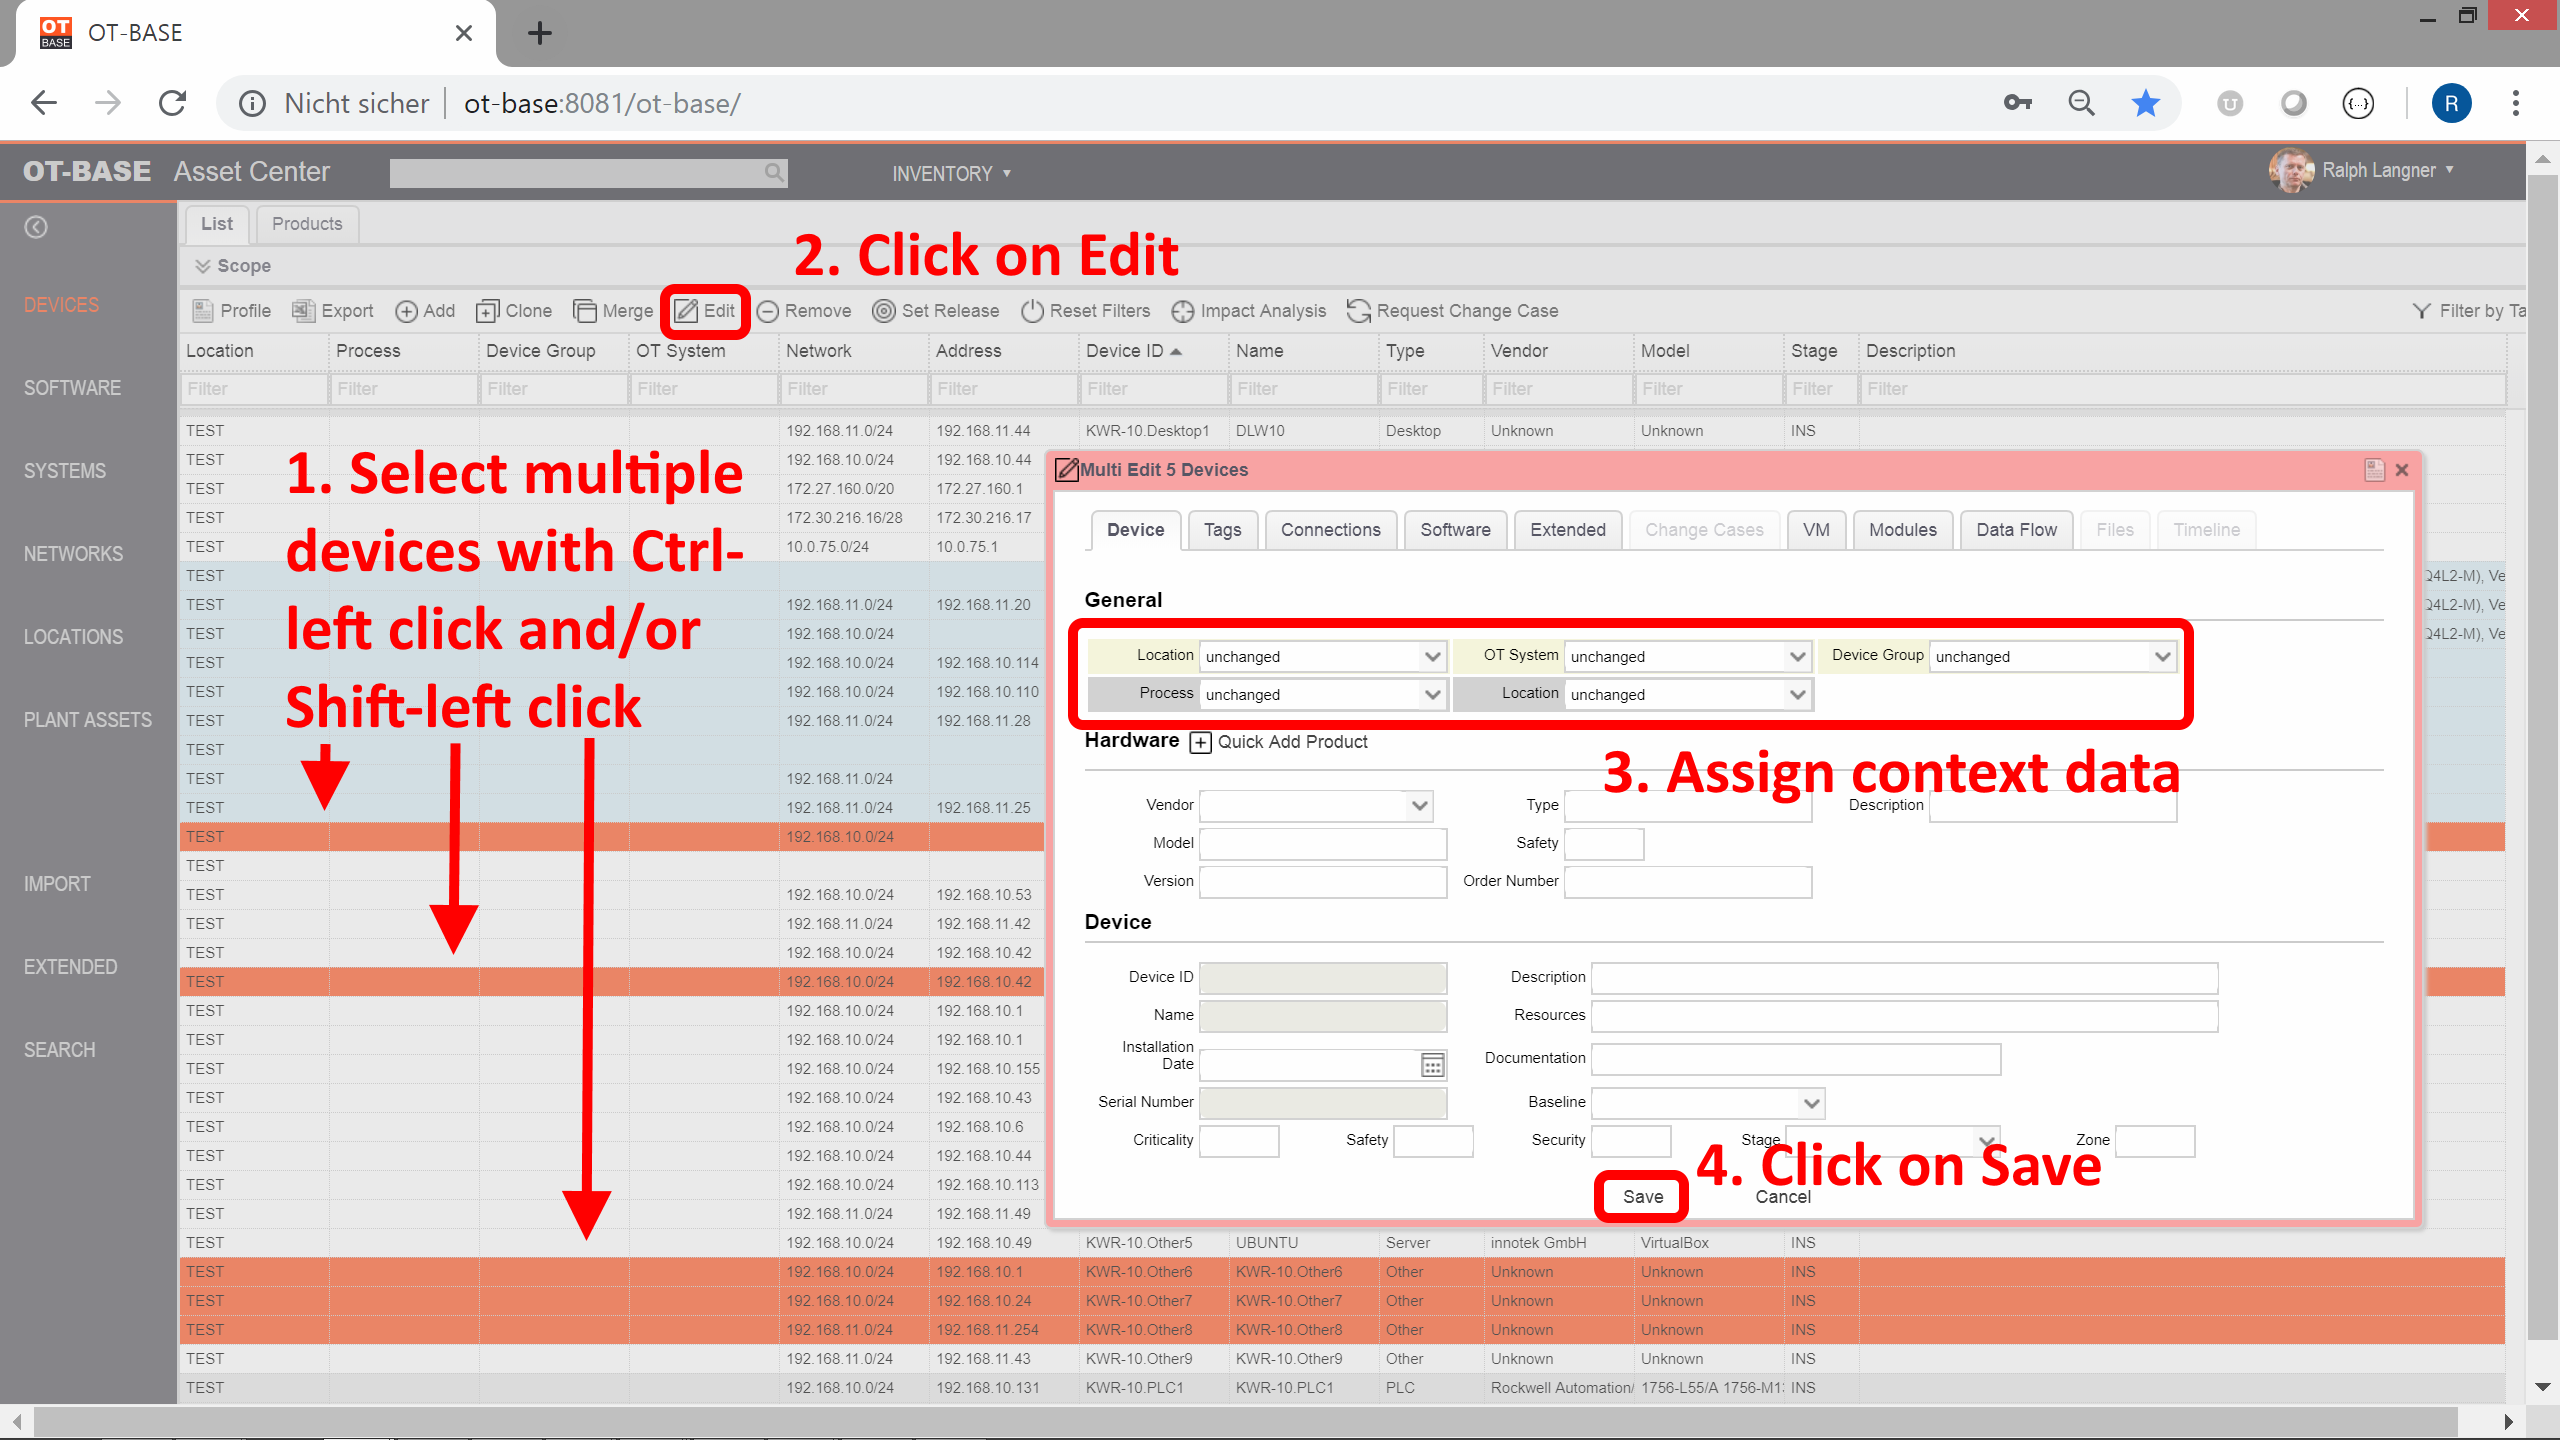Viewport: 2560px width, 1440px height.
Task: Click the horizontal scrollbar at bottom
Action: pos(1245,1421)
